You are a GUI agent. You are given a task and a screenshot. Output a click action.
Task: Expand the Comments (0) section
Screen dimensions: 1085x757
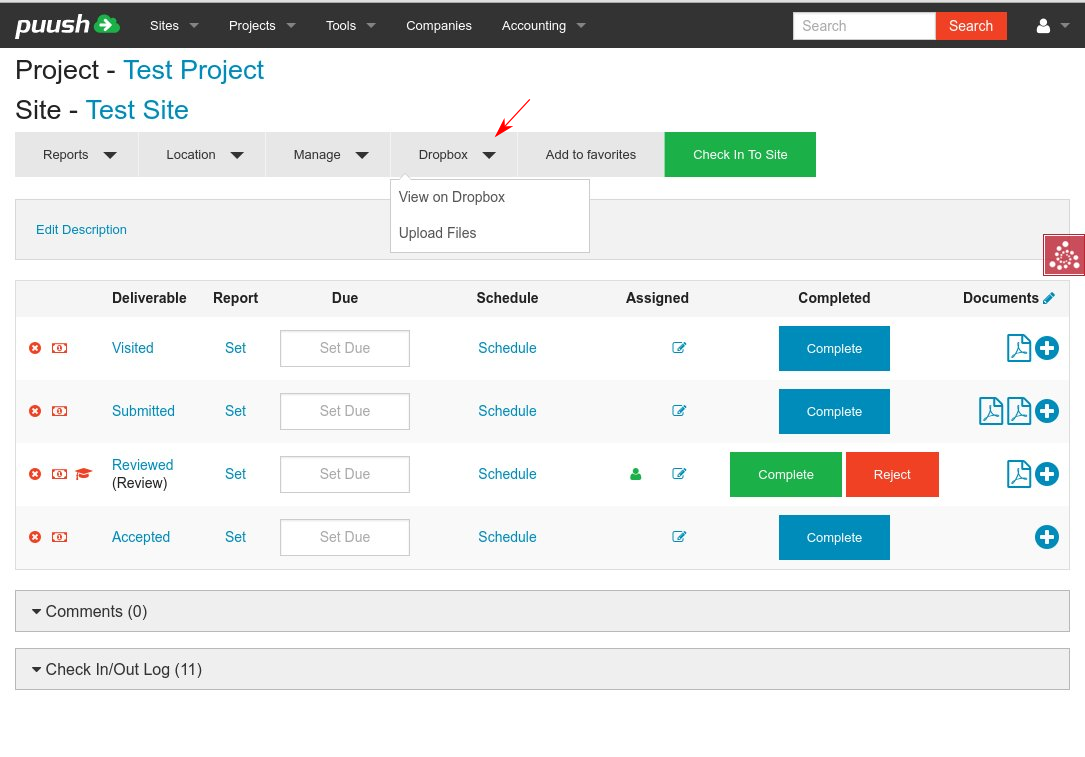click(x=90, y=611)
